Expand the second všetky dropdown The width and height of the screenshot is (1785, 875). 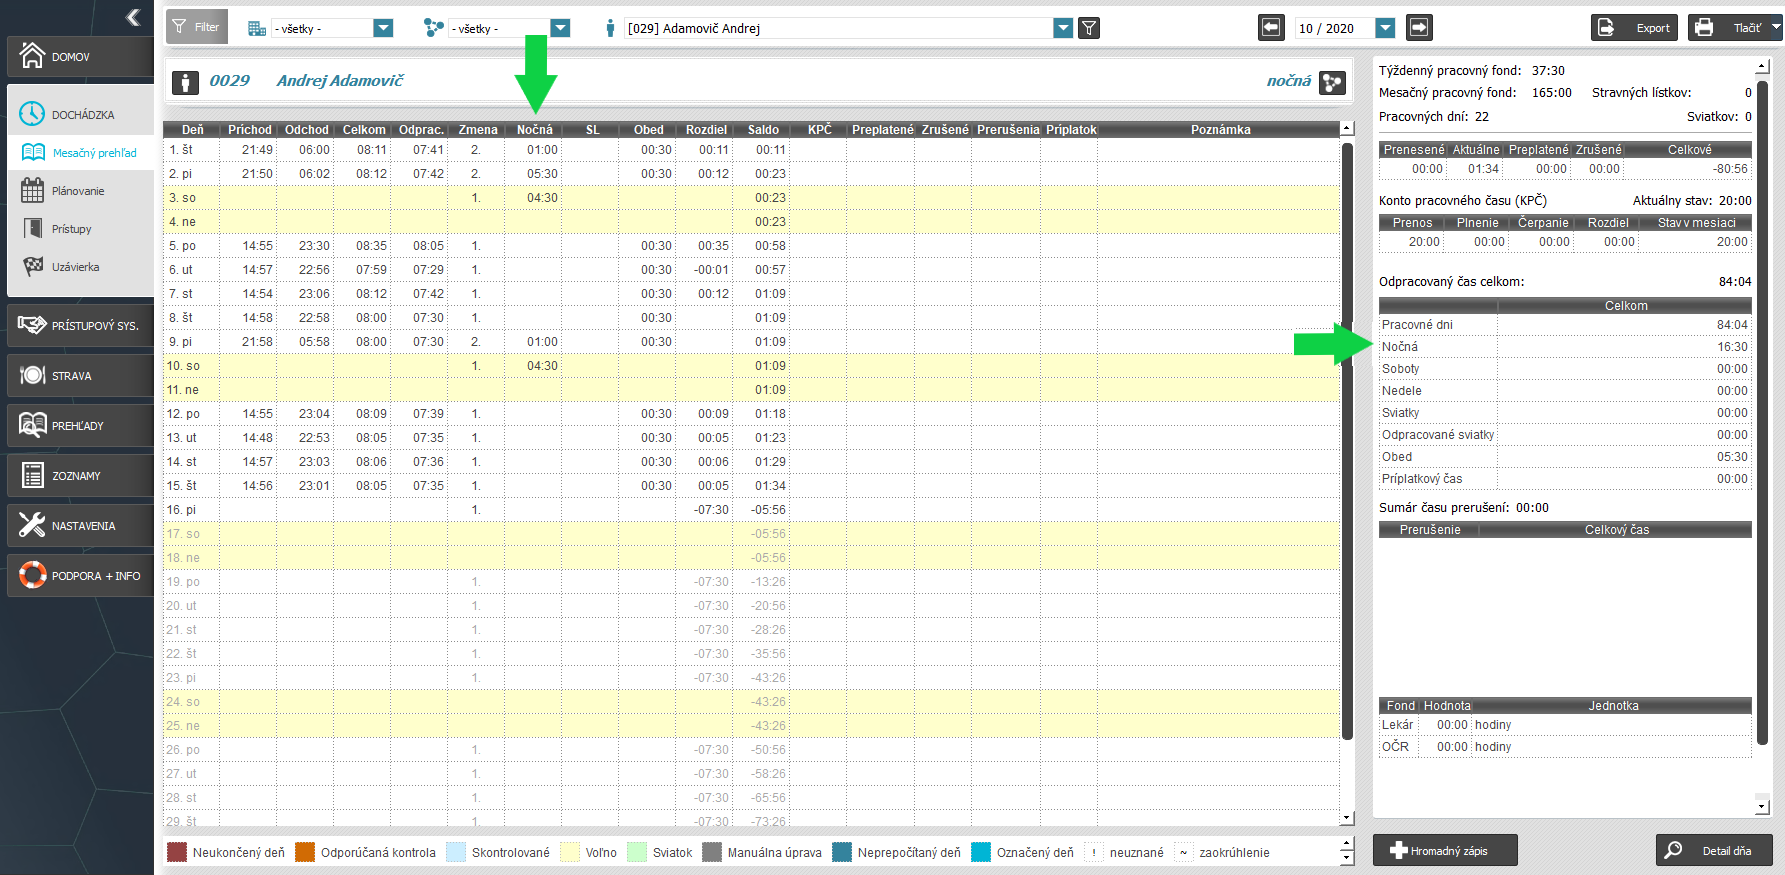pyautogui.click(x=560, y=28)
